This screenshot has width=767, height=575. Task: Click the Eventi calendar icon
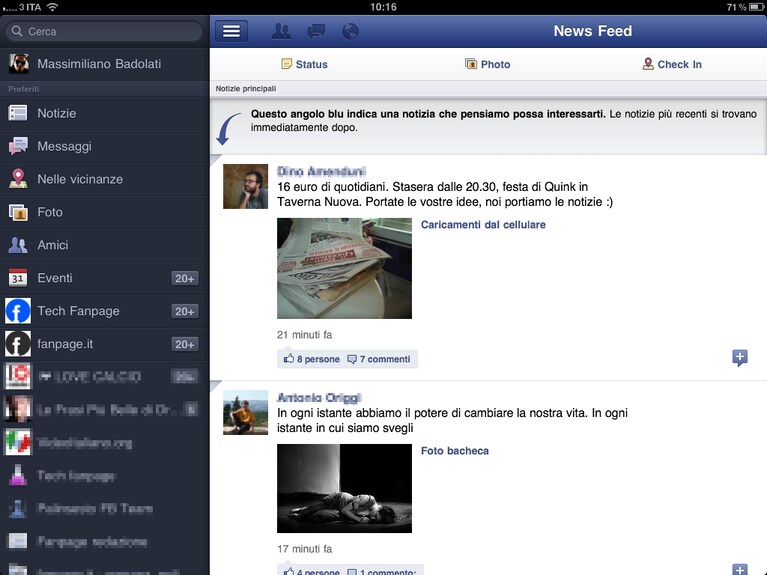[18, 277]
